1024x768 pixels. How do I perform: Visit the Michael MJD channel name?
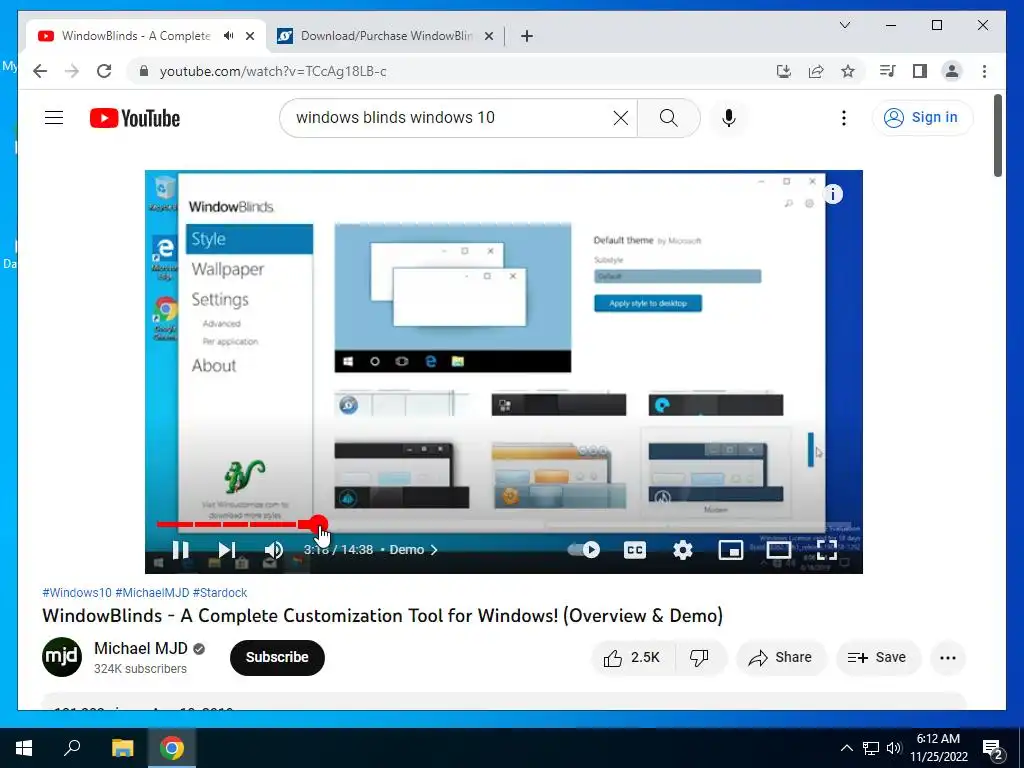[140, 648]
